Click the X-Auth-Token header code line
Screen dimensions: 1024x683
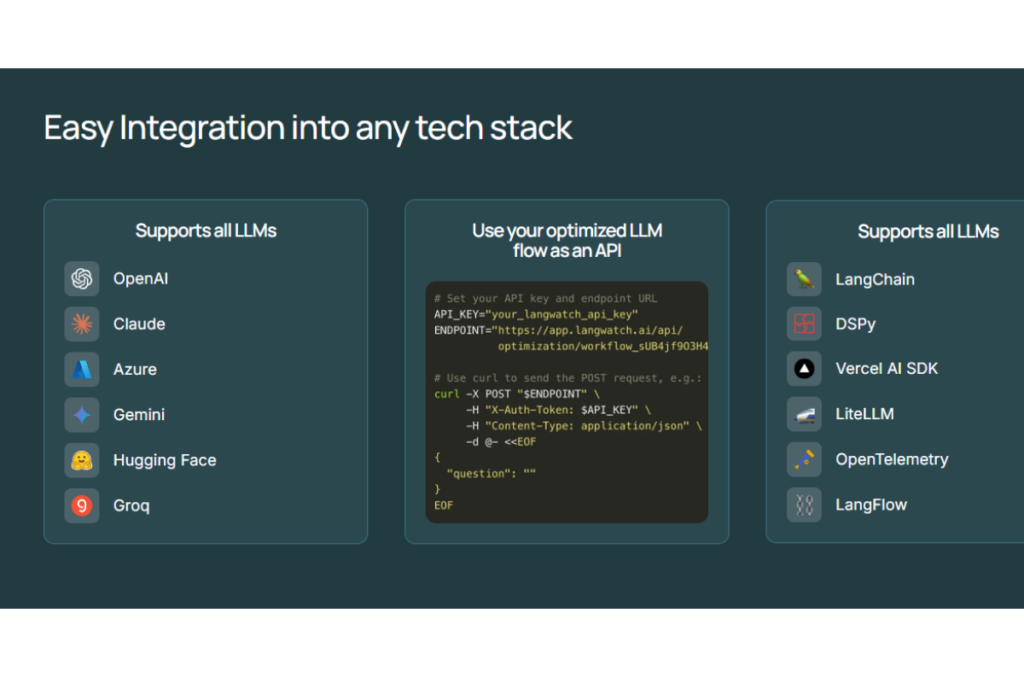pos(558,410)
